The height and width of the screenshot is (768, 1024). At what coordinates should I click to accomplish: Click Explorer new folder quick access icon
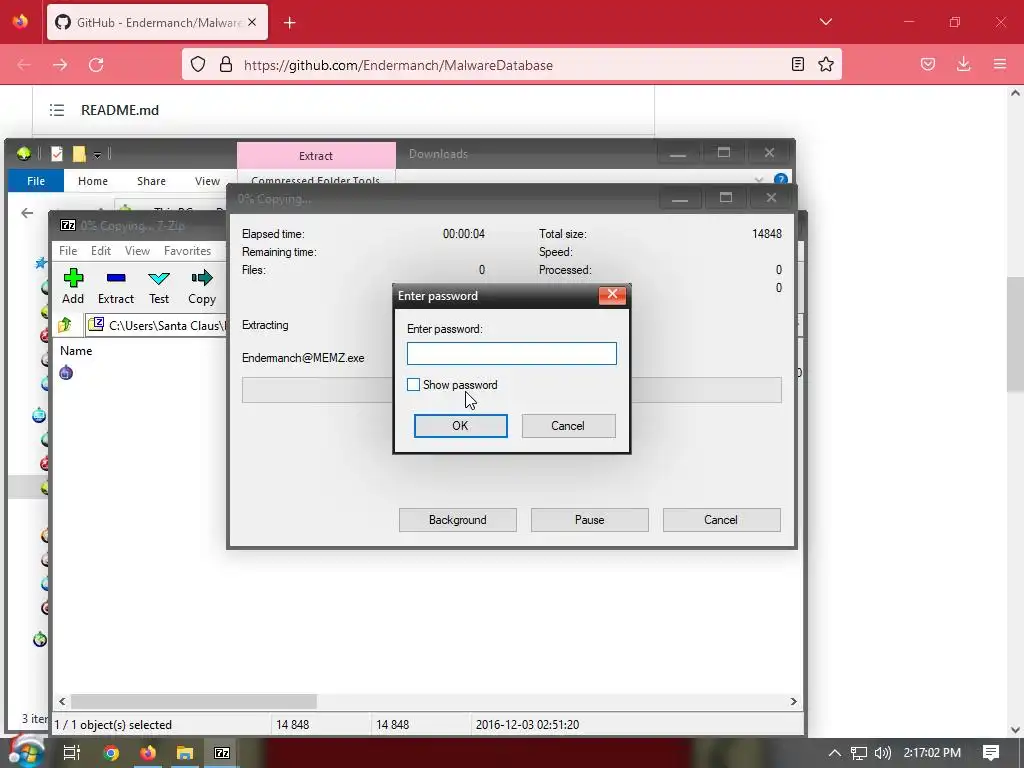click(79, 153)
